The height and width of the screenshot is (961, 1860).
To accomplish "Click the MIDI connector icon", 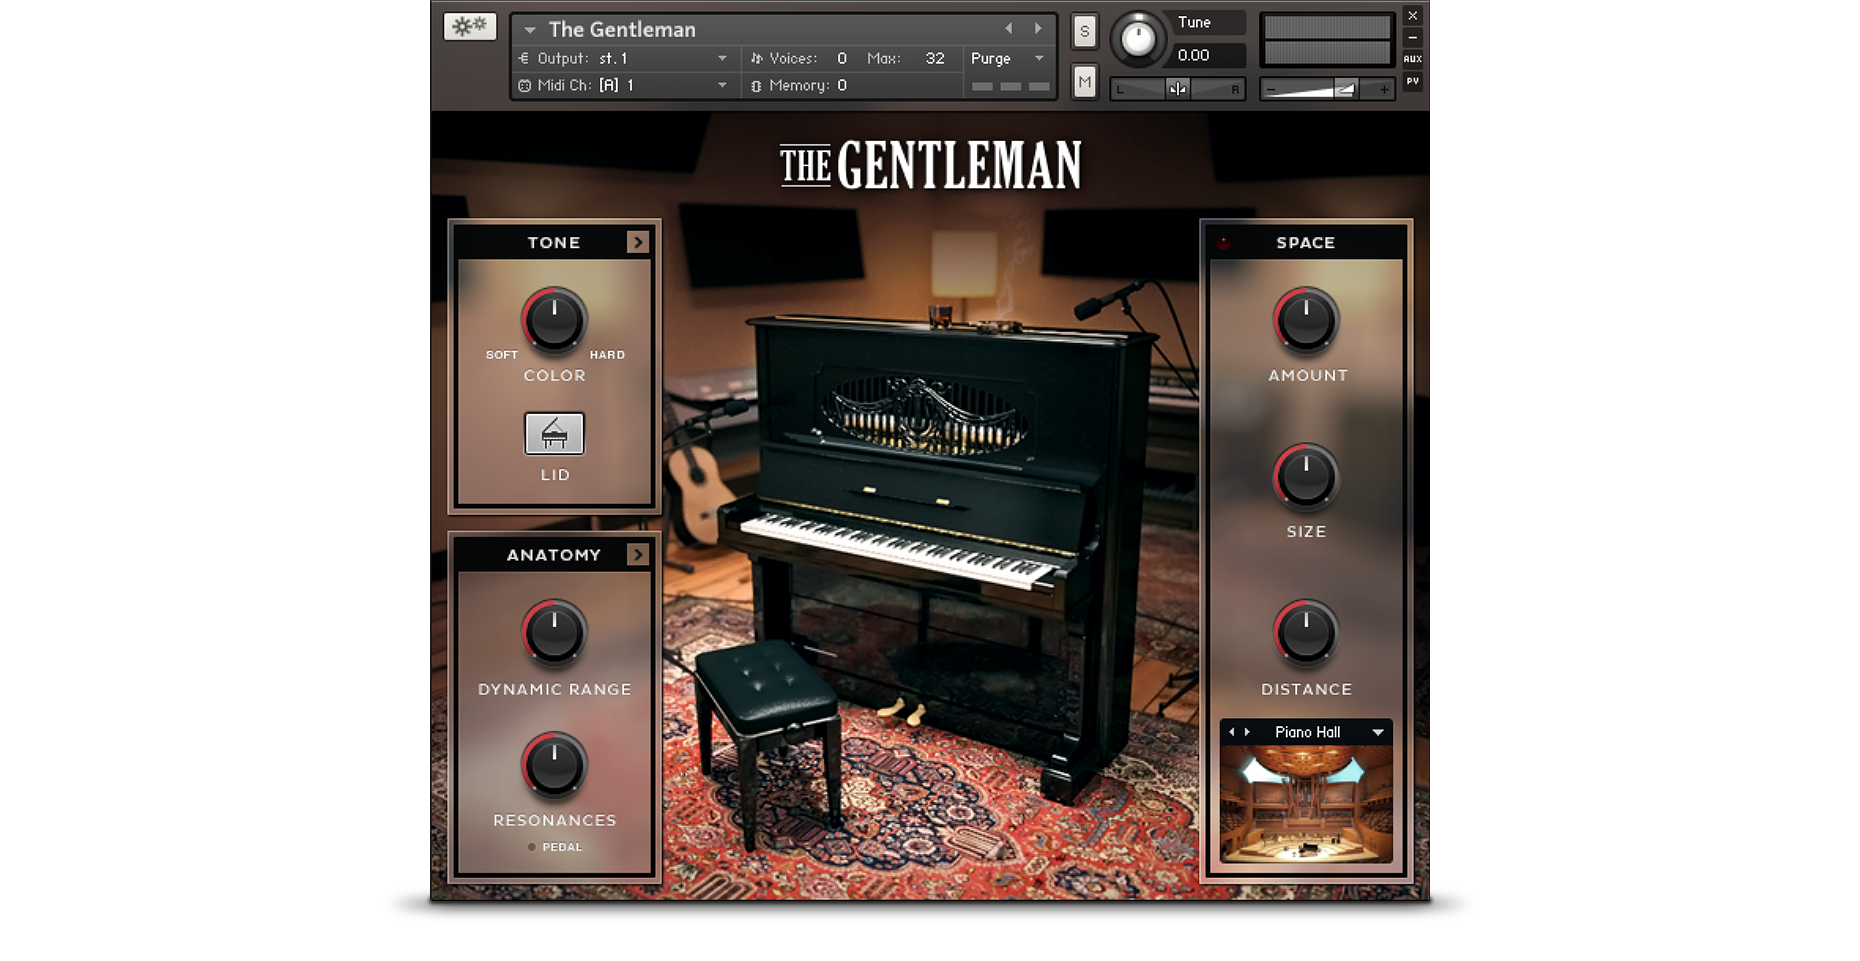I will [524, 86].
